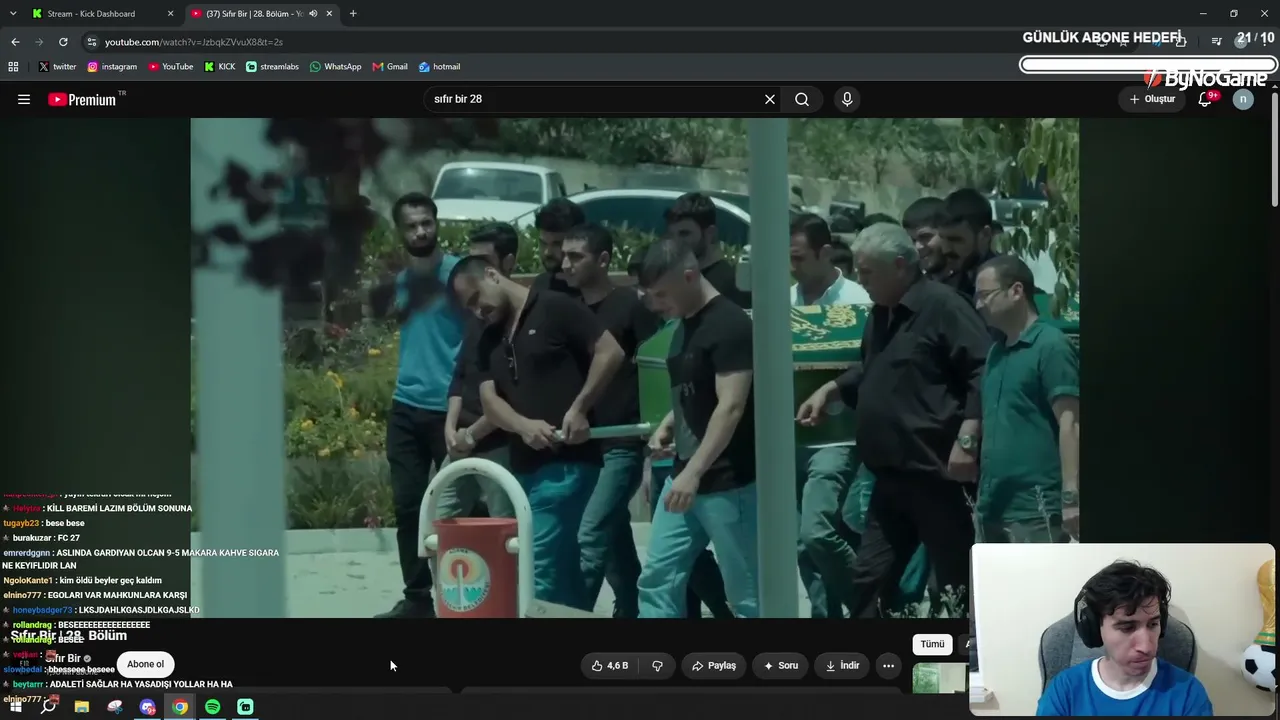1280x720 pixels.
Task: Open the Soru ask button
Action: coord(781,665)
